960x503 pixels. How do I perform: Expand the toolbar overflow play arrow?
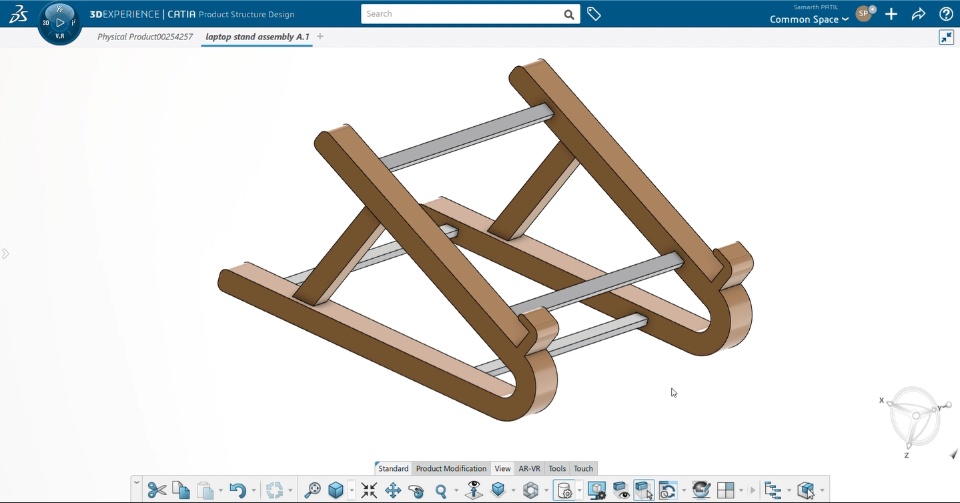pyautogui.click(x=753, y=490)
